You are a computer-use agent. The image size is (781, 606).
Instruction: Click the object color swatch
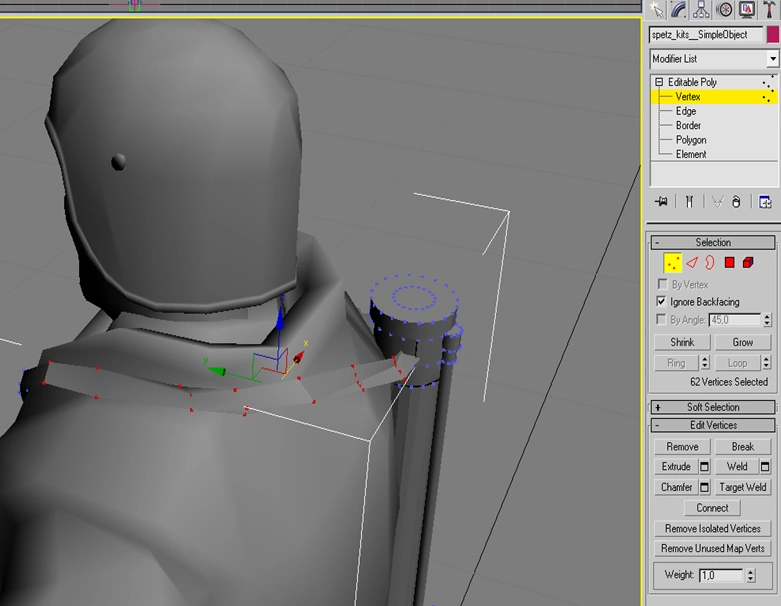point(771,35)
